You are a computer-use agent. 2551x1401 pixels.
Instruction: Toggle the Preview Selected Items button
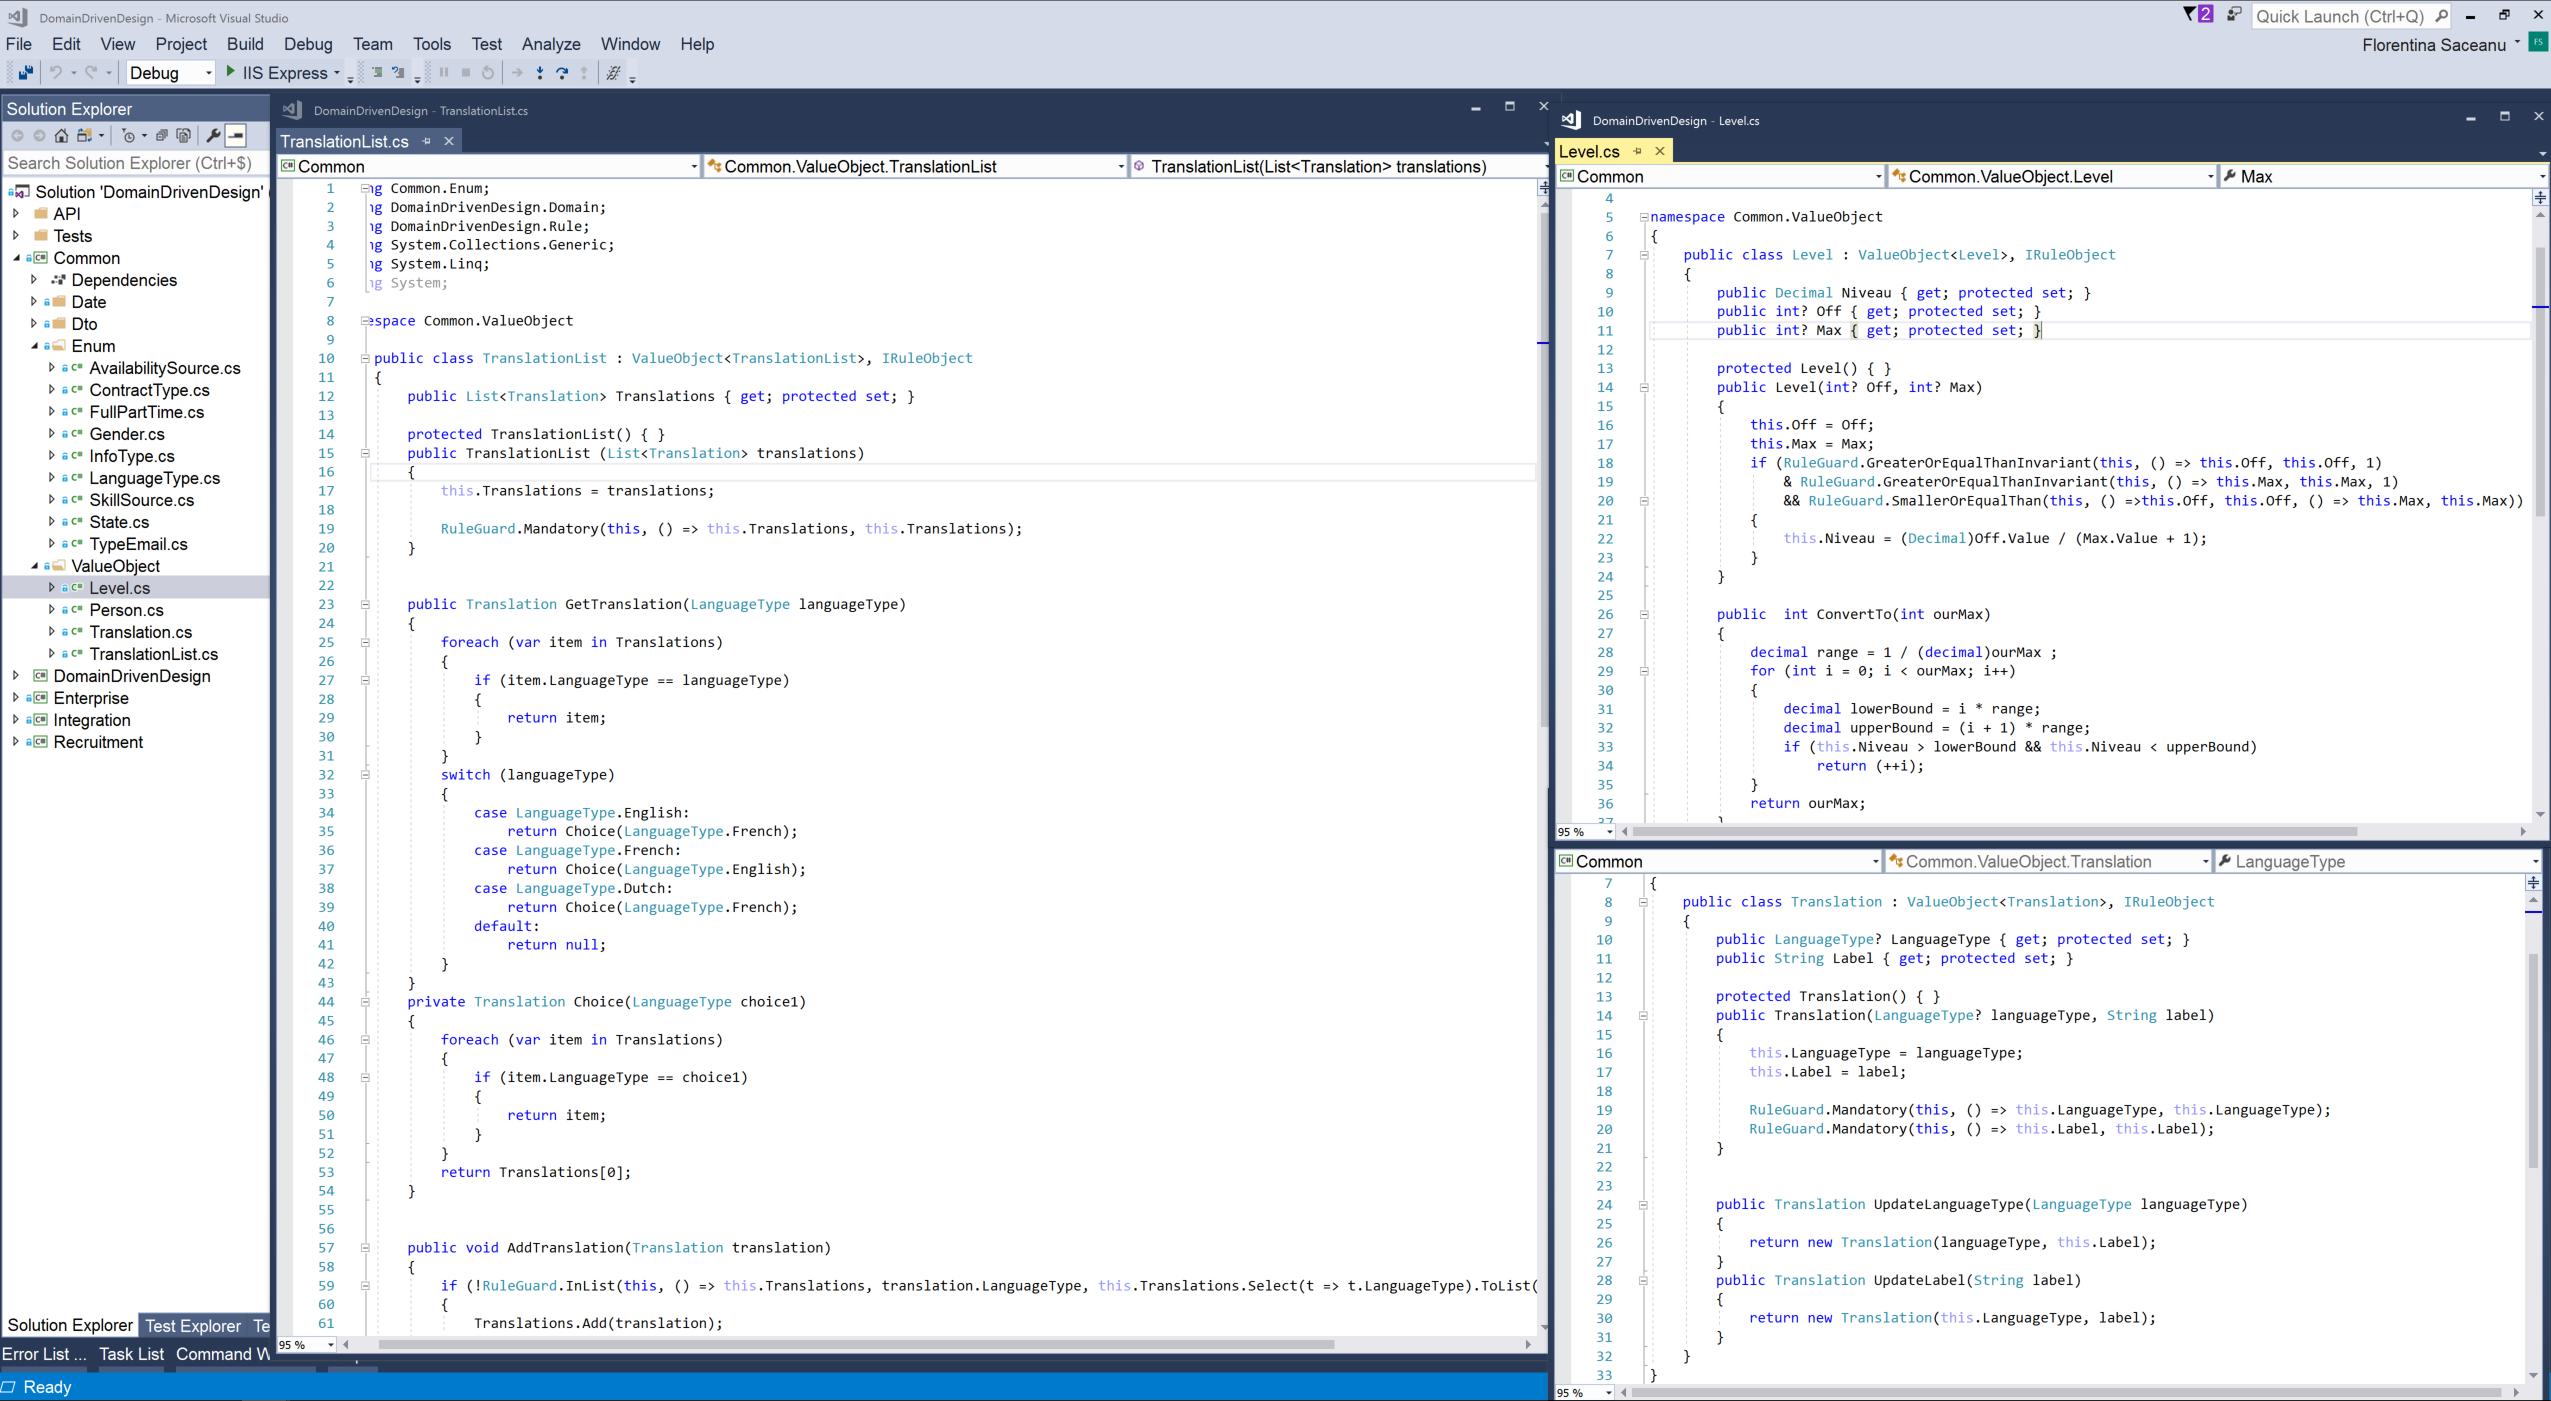(x=236, y=136)
